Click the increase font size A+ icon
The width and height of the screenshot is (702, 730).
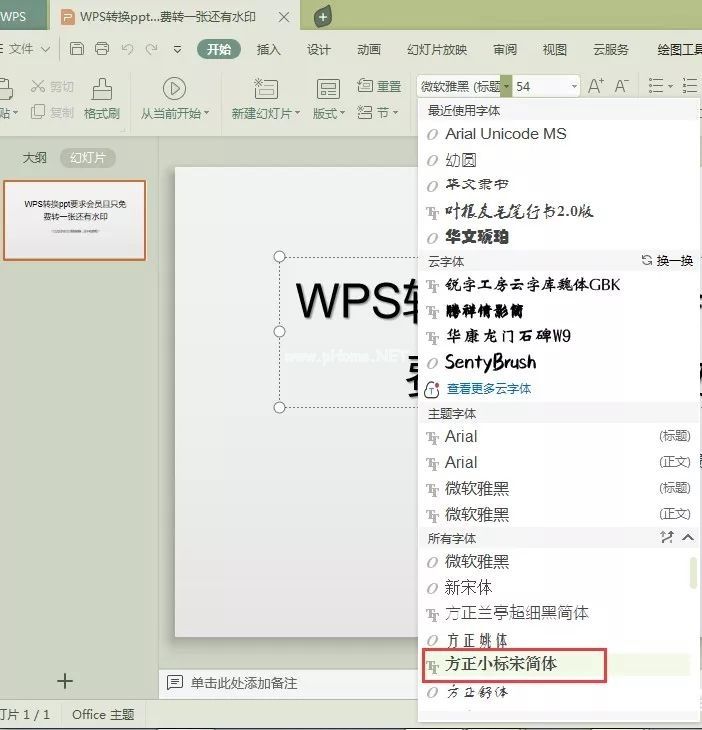(596, 86)
